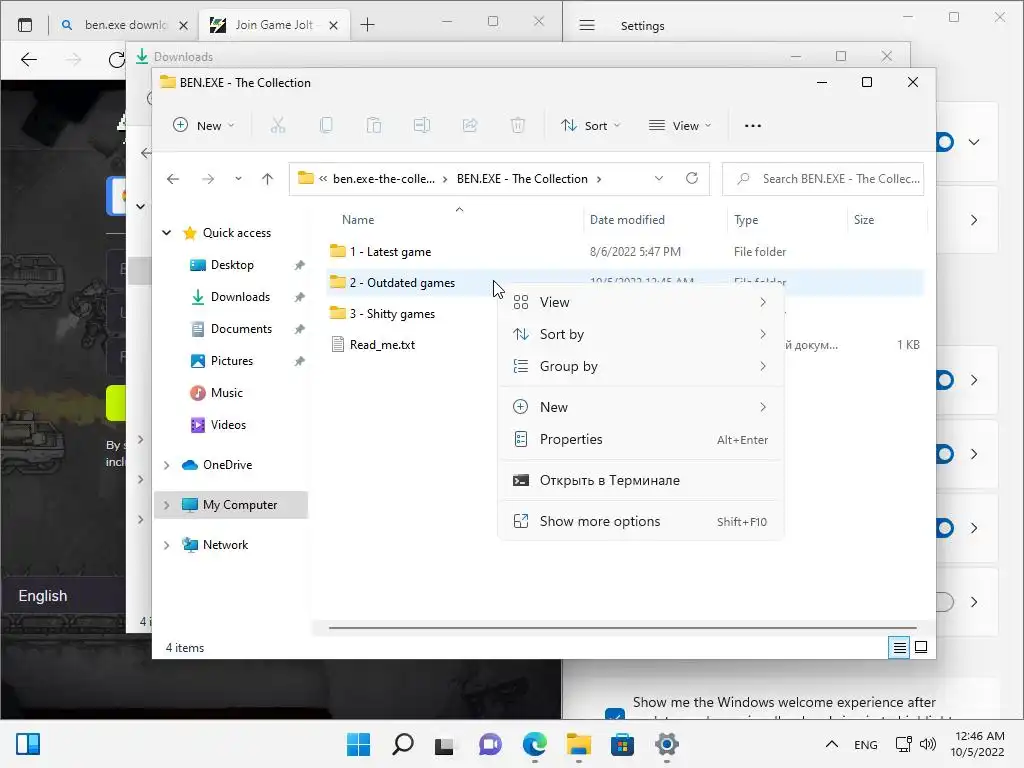Open Settings hamburger navigation menu
Screen dimensions: 1024x768
coord(587,25)
